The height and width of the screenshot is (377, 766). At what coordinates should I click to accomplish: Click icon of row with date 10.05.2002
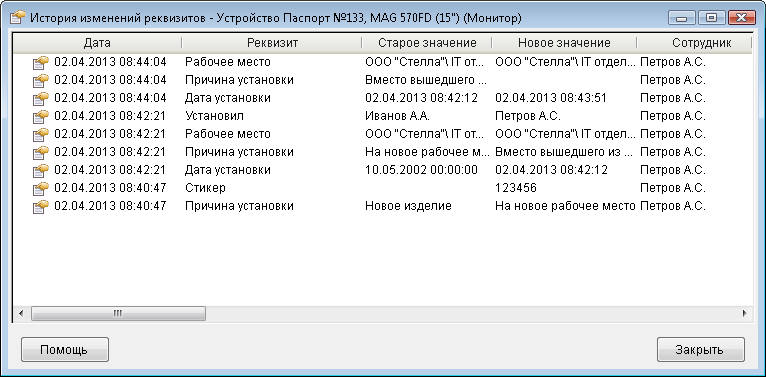41,170
